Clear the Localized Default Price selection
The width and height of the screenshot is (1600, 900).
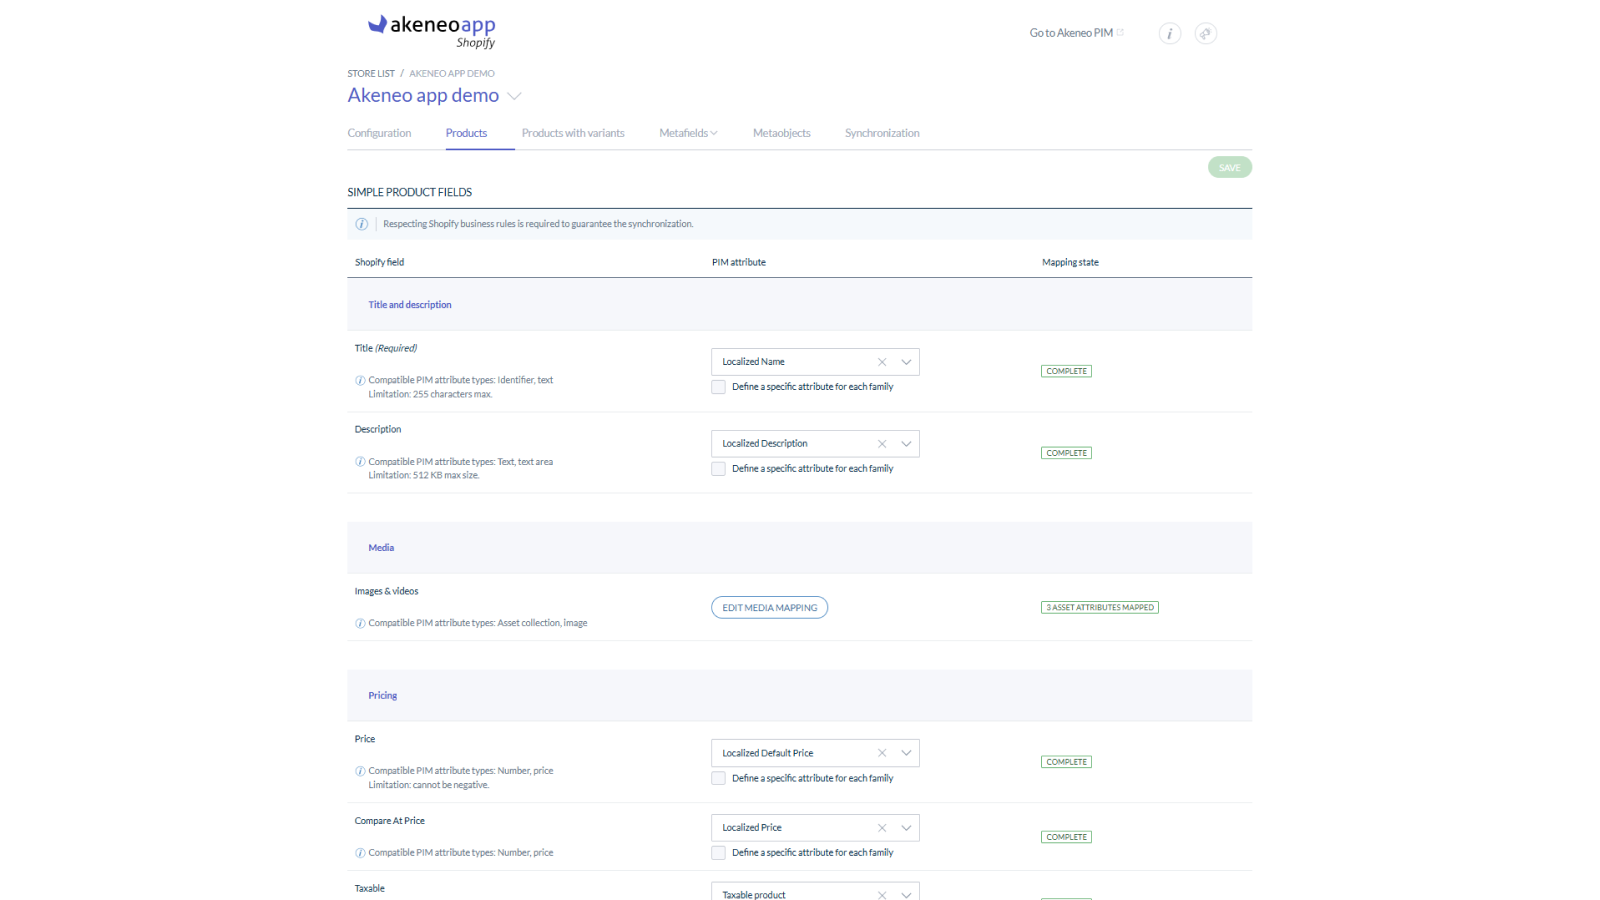pos(882,753)
